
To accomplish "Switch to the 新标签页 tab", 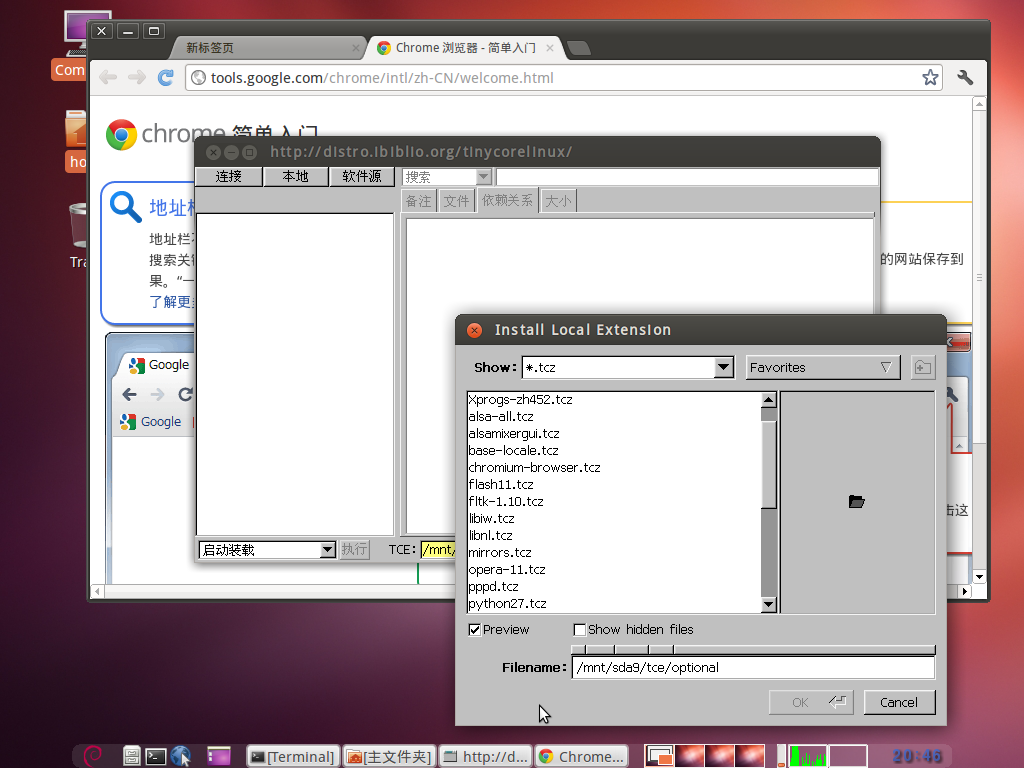I will (268, 48).
